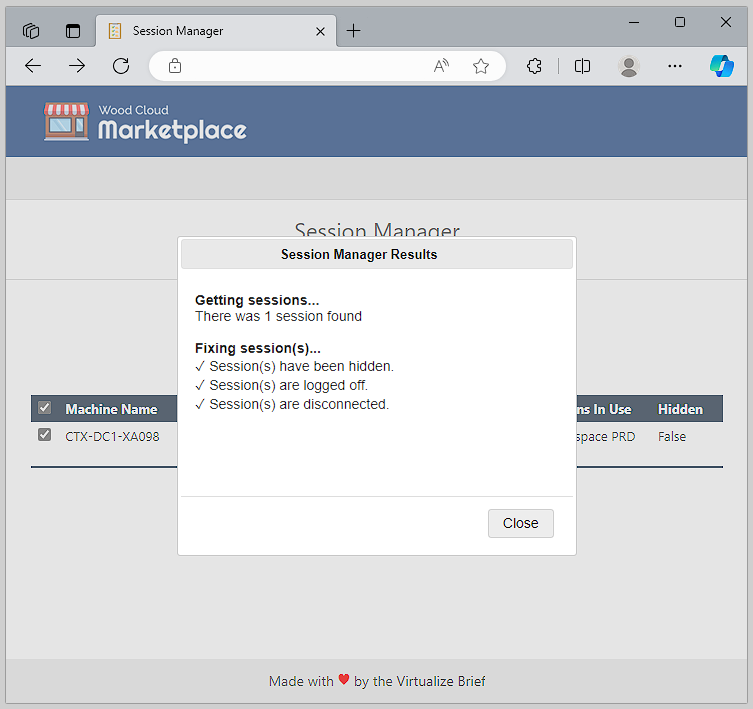Close the Session Manager Results dialog
This screenshot has width=753, height=709.
pyautogui.click(x=521, y=523)
